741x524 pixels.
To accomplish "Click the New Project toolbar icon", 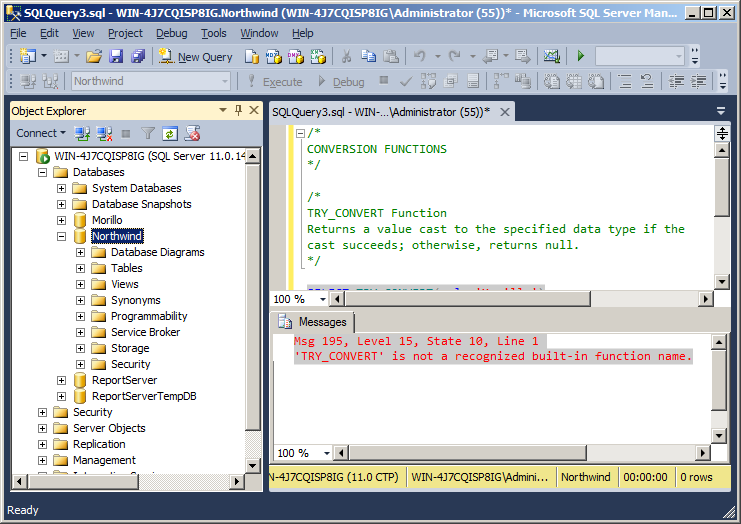I will coord(28,56).
